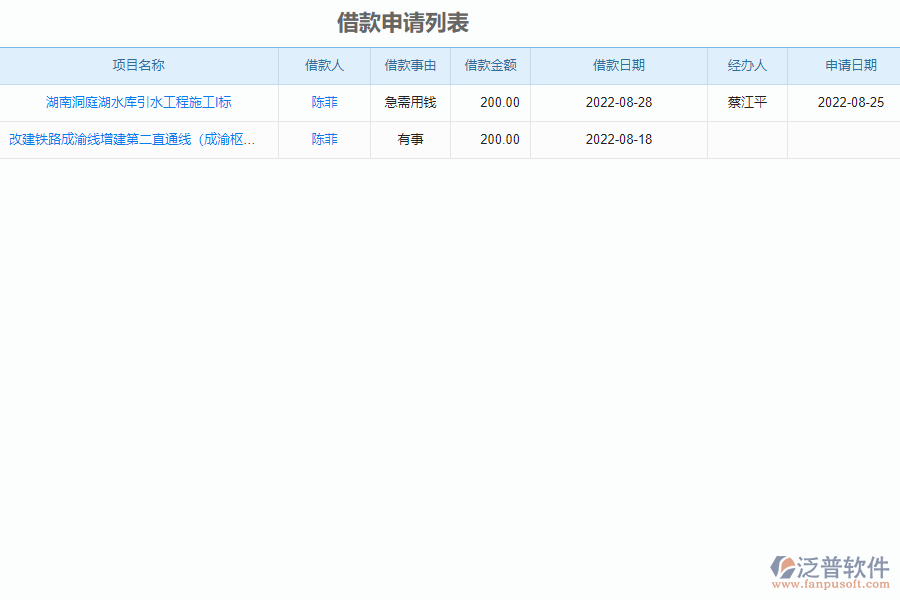Click the date 2022-08-28 cell
The image size is (900, 600).
tap(618, 102)
